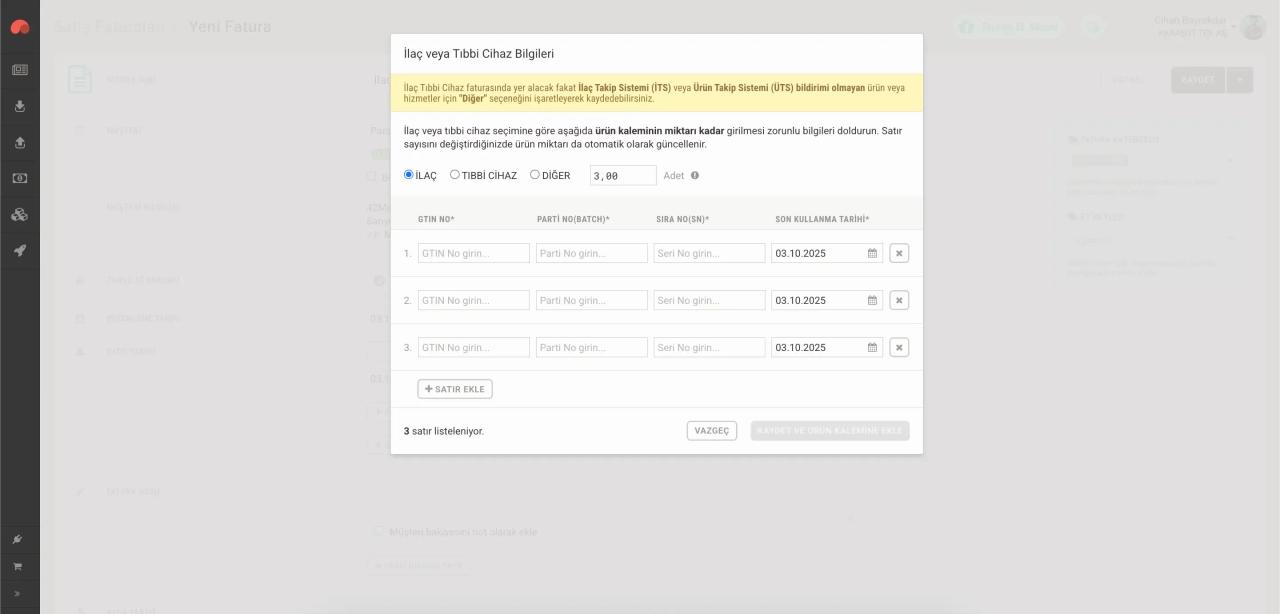This screenshot has height=614, width=1280.
Task: Open the stock boxes icon in sidebar
Action: (x=20, y=214)
